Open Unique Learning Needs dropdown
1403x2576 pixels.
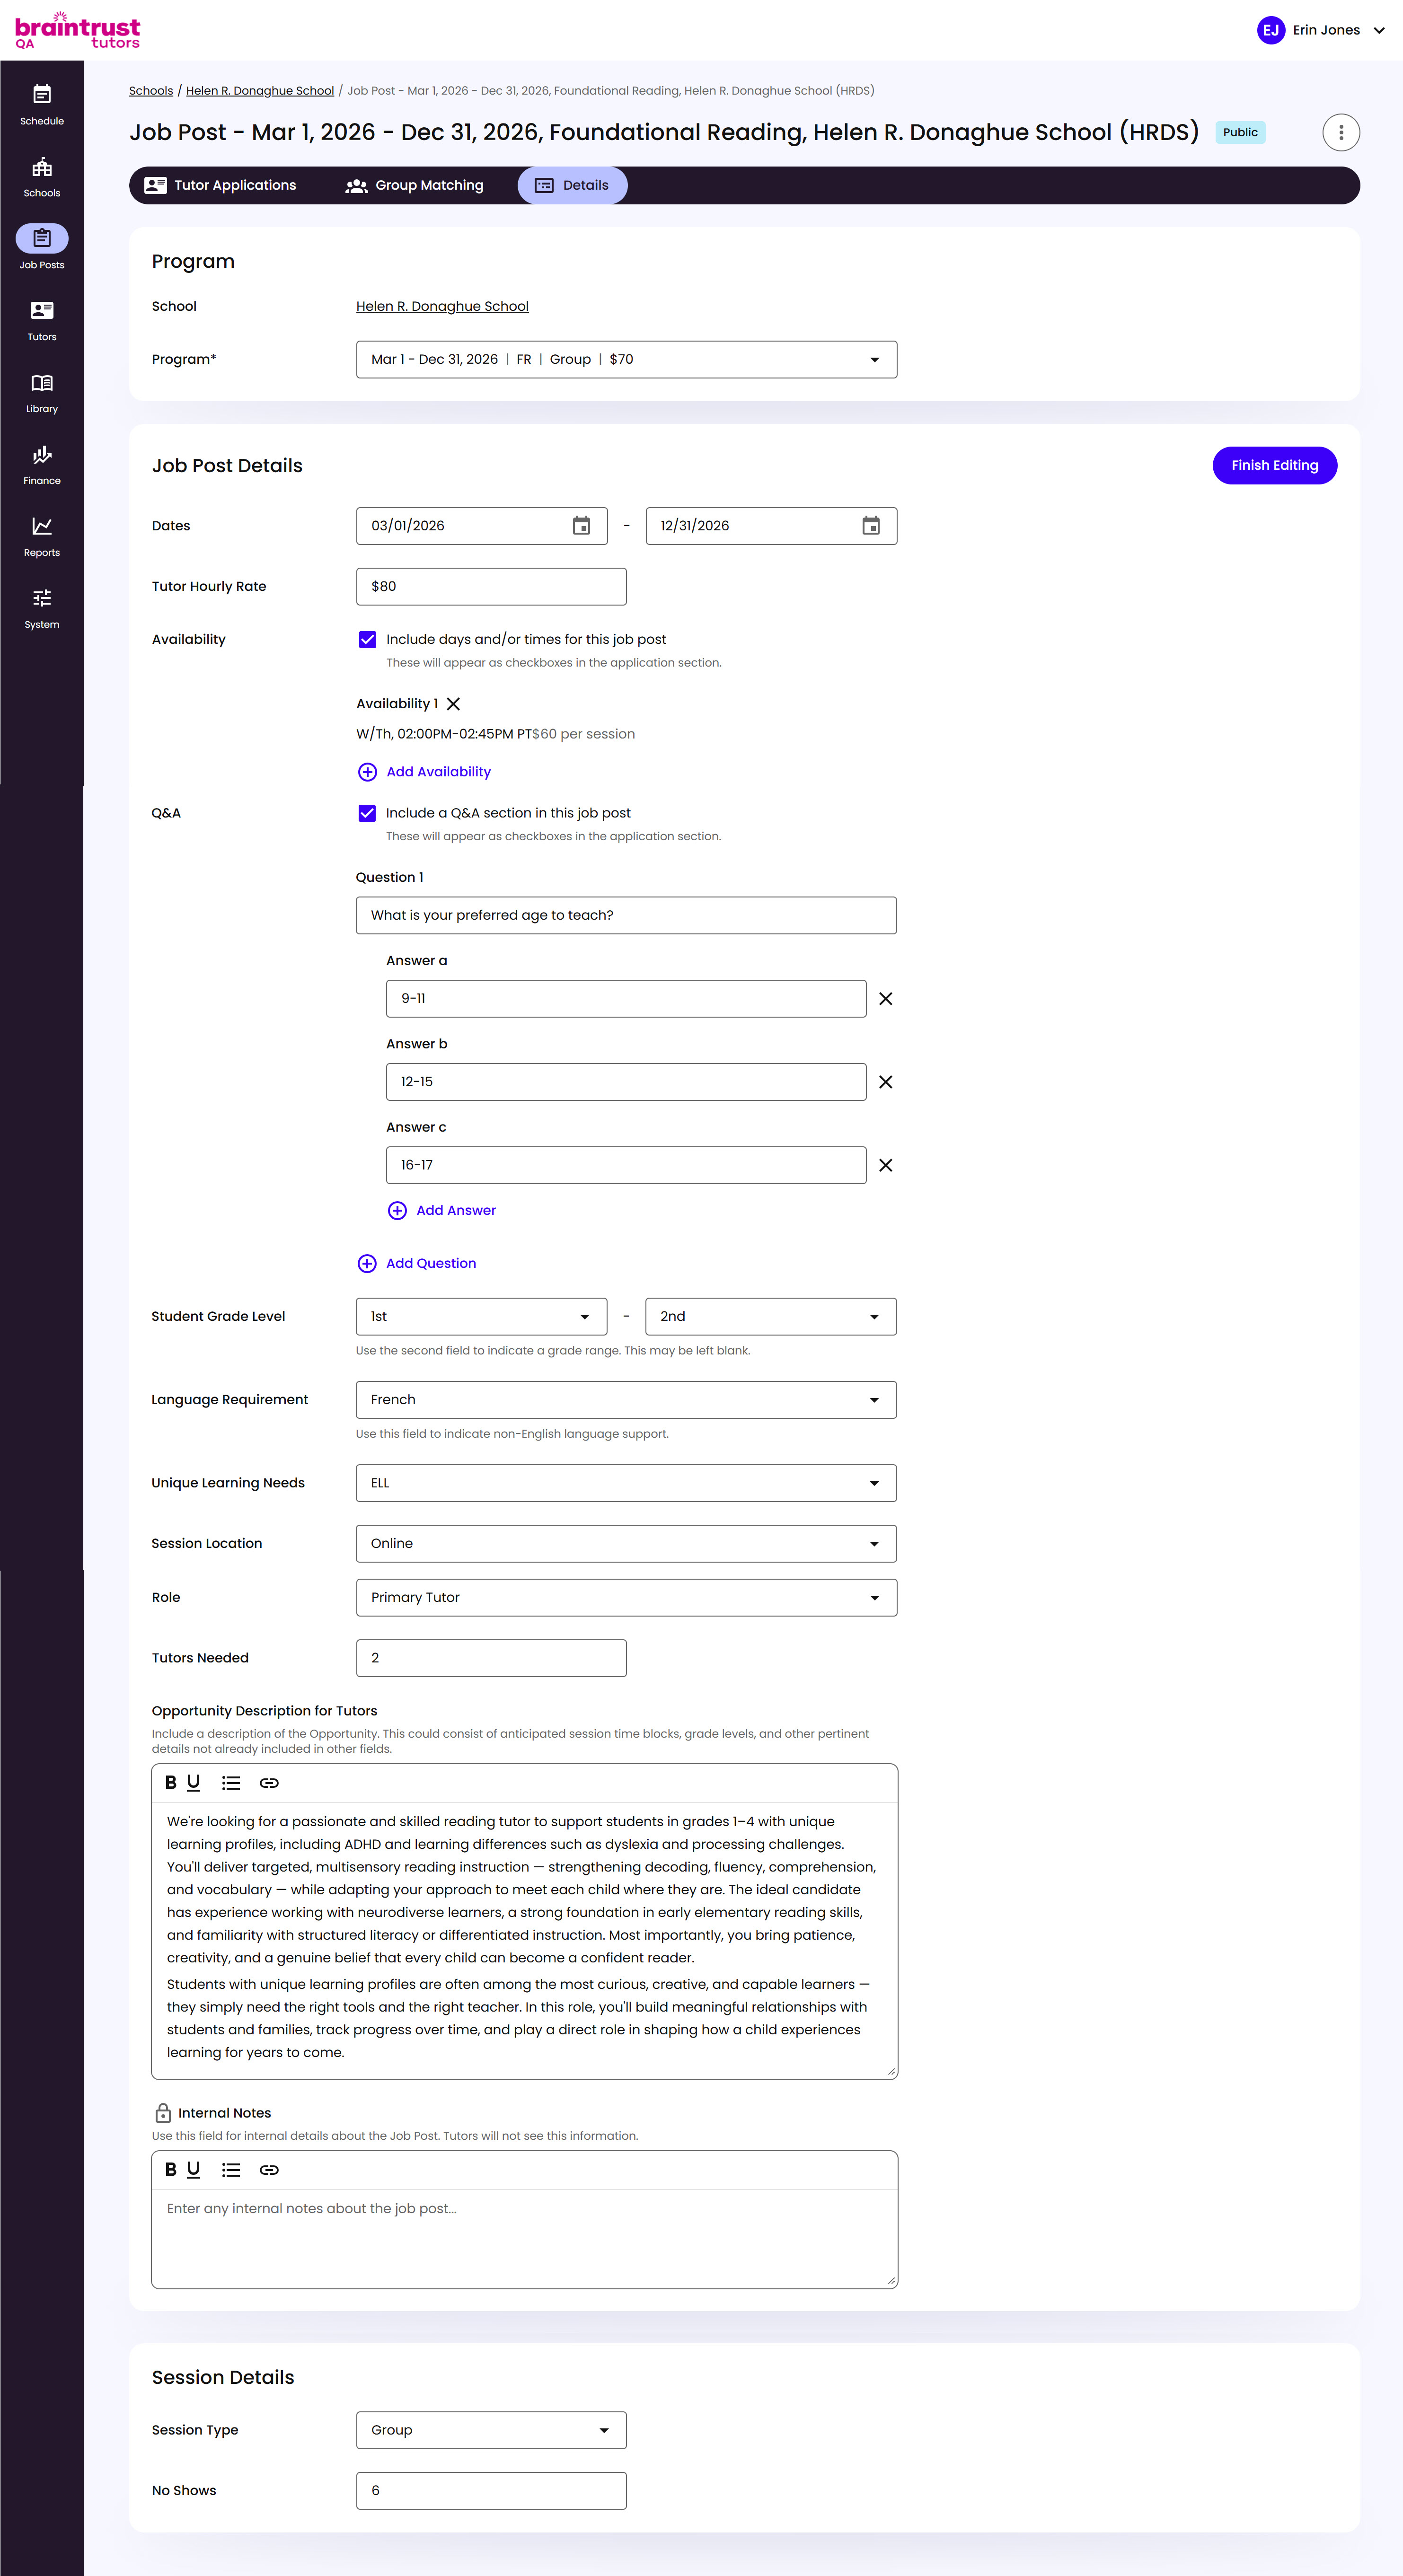626,1483
